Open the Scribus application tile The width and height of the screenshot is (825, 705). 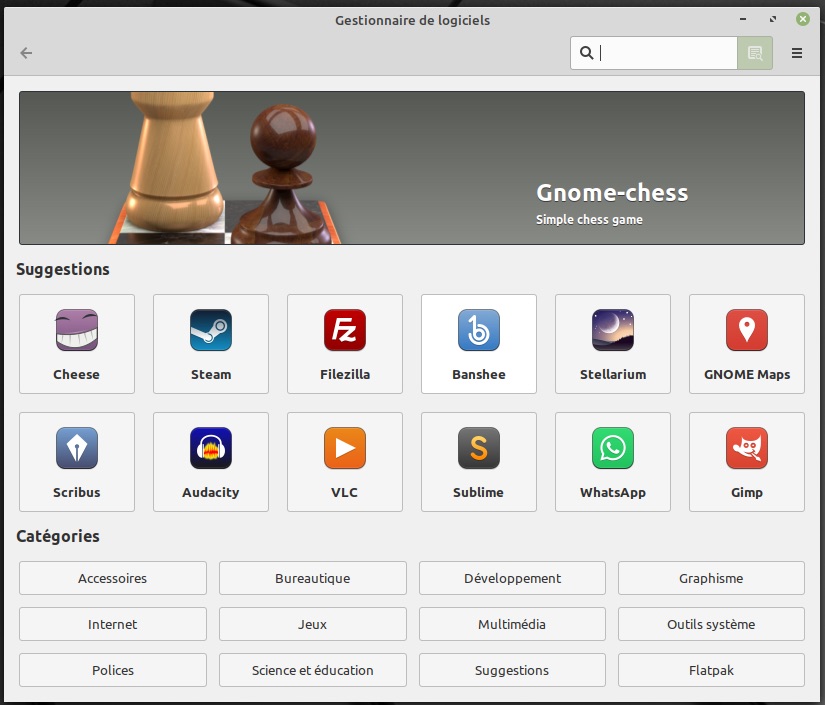pos(77,461)
